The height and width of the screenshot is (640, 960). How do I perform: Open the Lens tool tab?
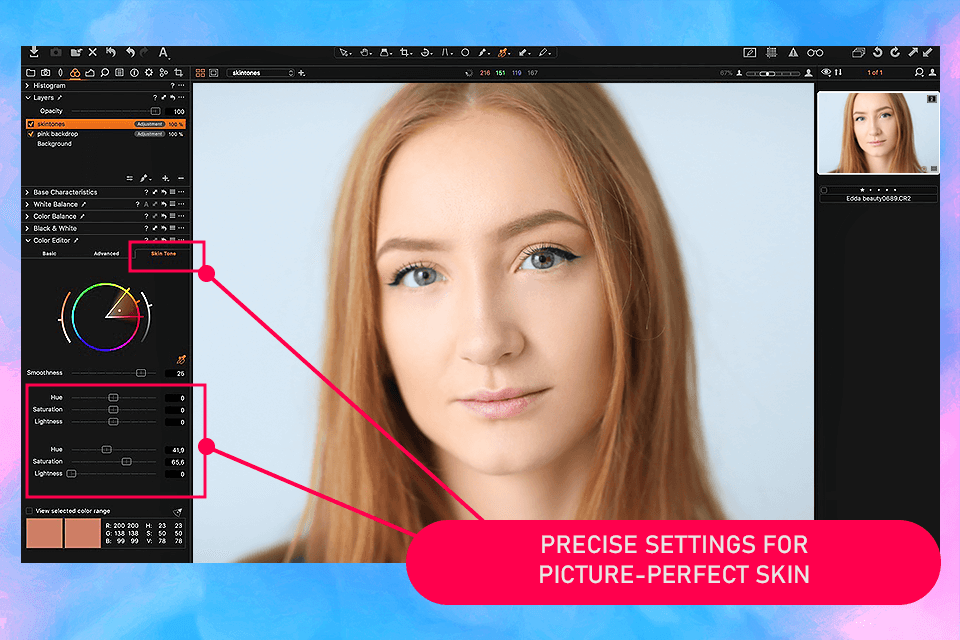tap(60, 73)
